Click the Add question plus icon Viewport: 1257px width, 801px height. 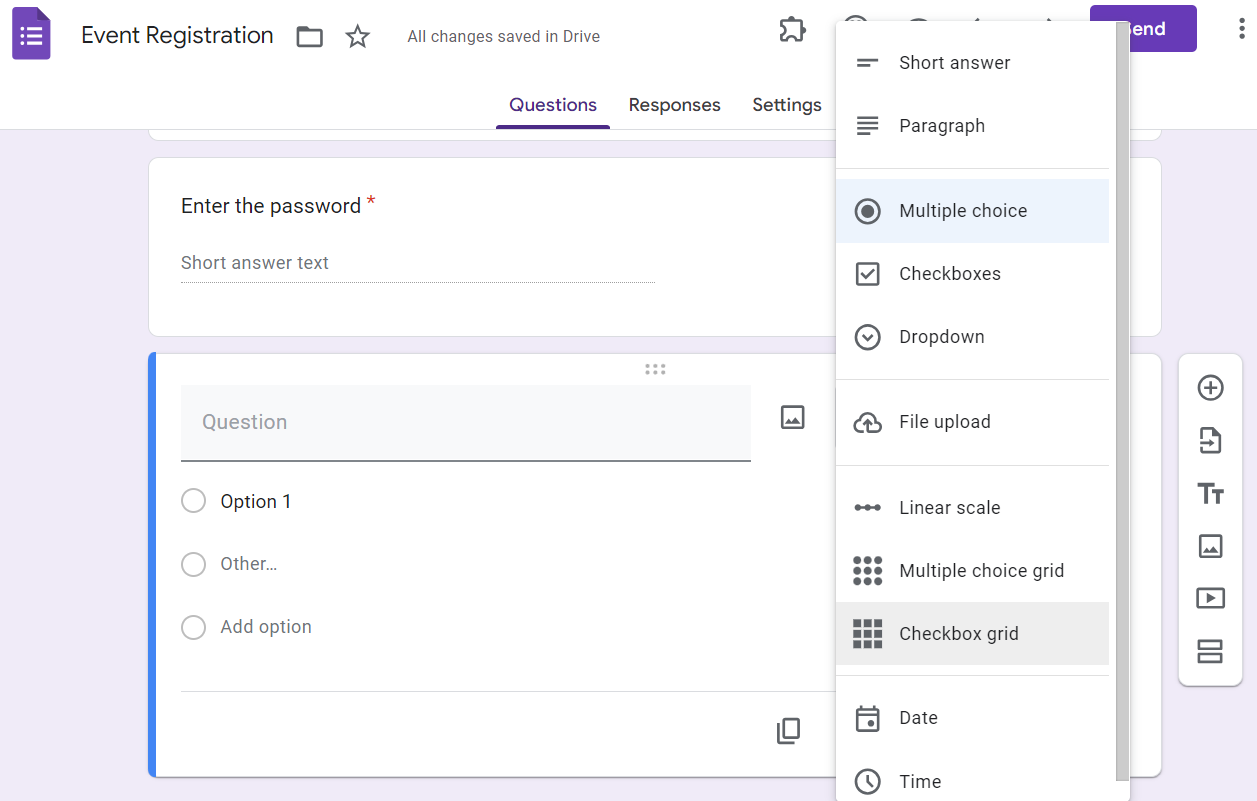(1211, 388)
